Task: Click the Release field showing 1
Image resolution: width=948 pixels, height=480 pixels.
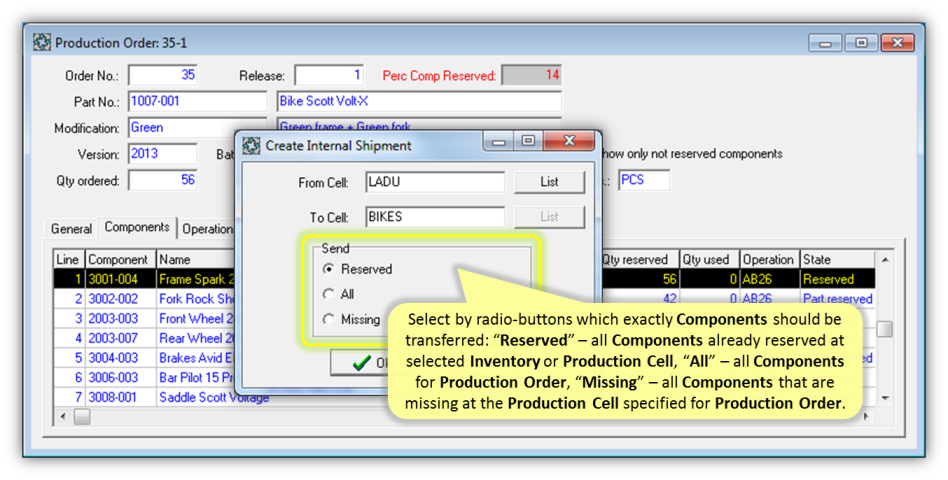Action: click(x=329, y=76)
